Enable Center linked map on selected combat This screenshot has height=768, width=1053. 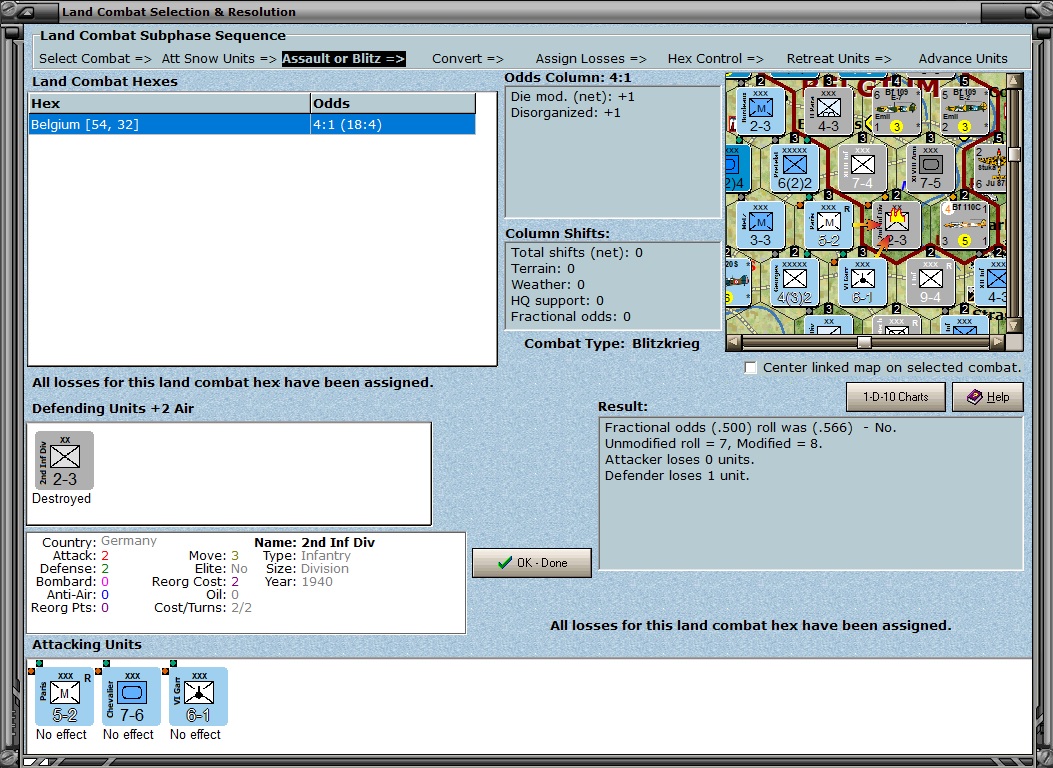751,368
